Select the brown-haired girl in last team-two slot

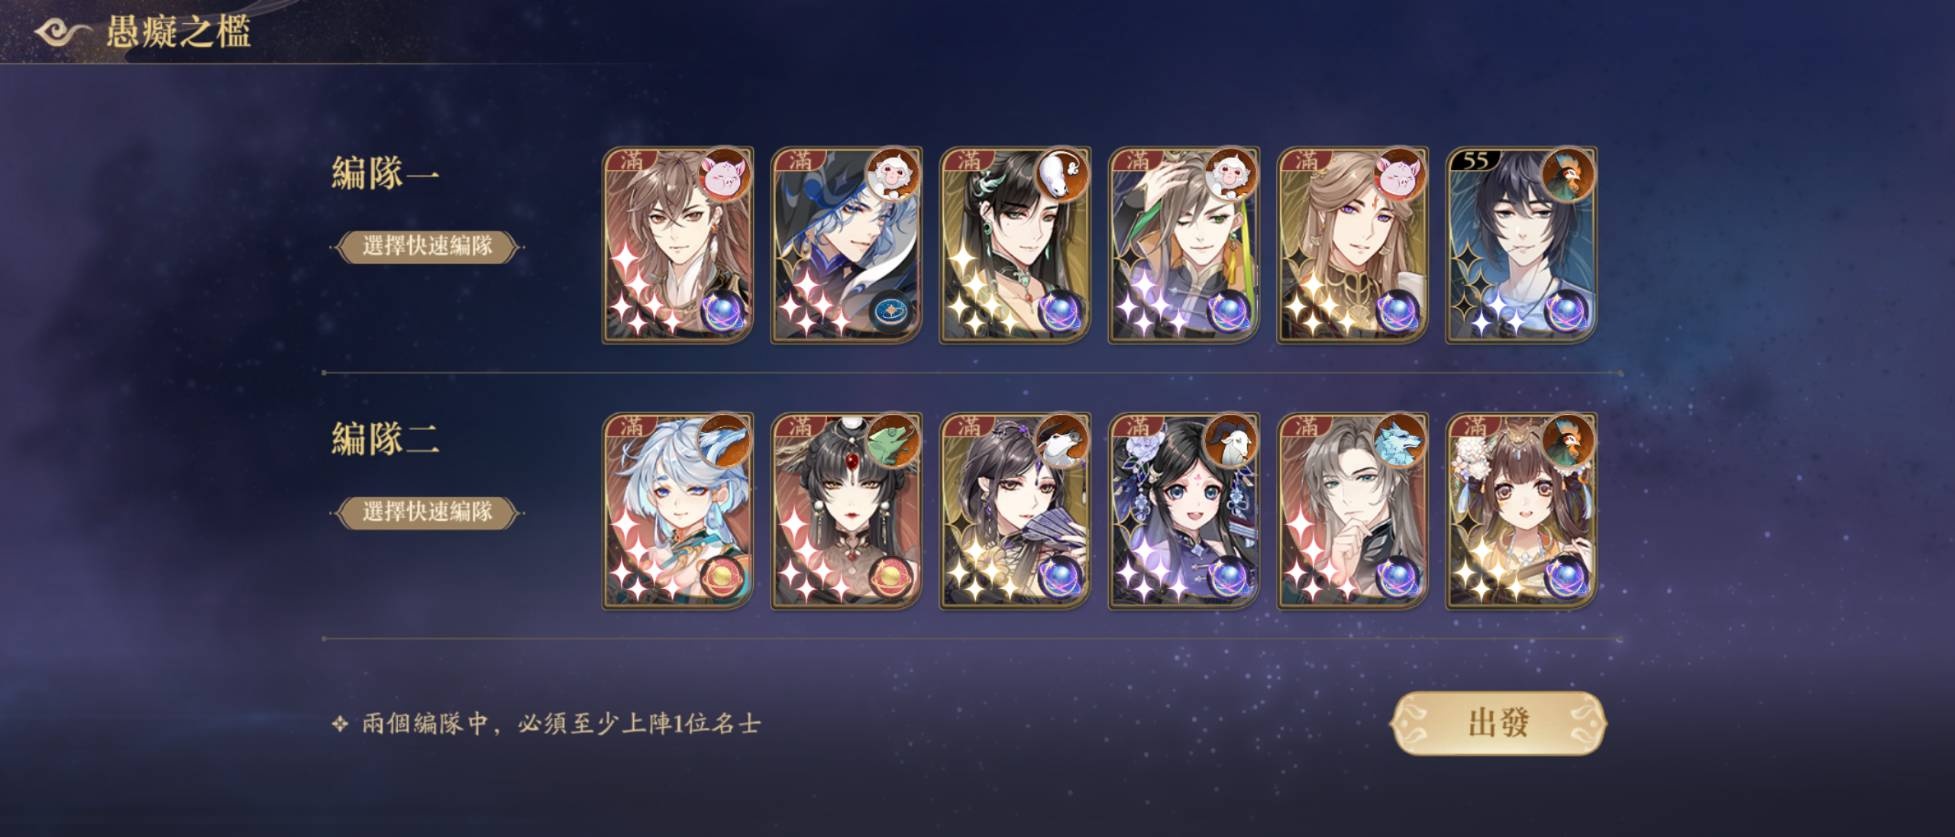(1521, 511)
